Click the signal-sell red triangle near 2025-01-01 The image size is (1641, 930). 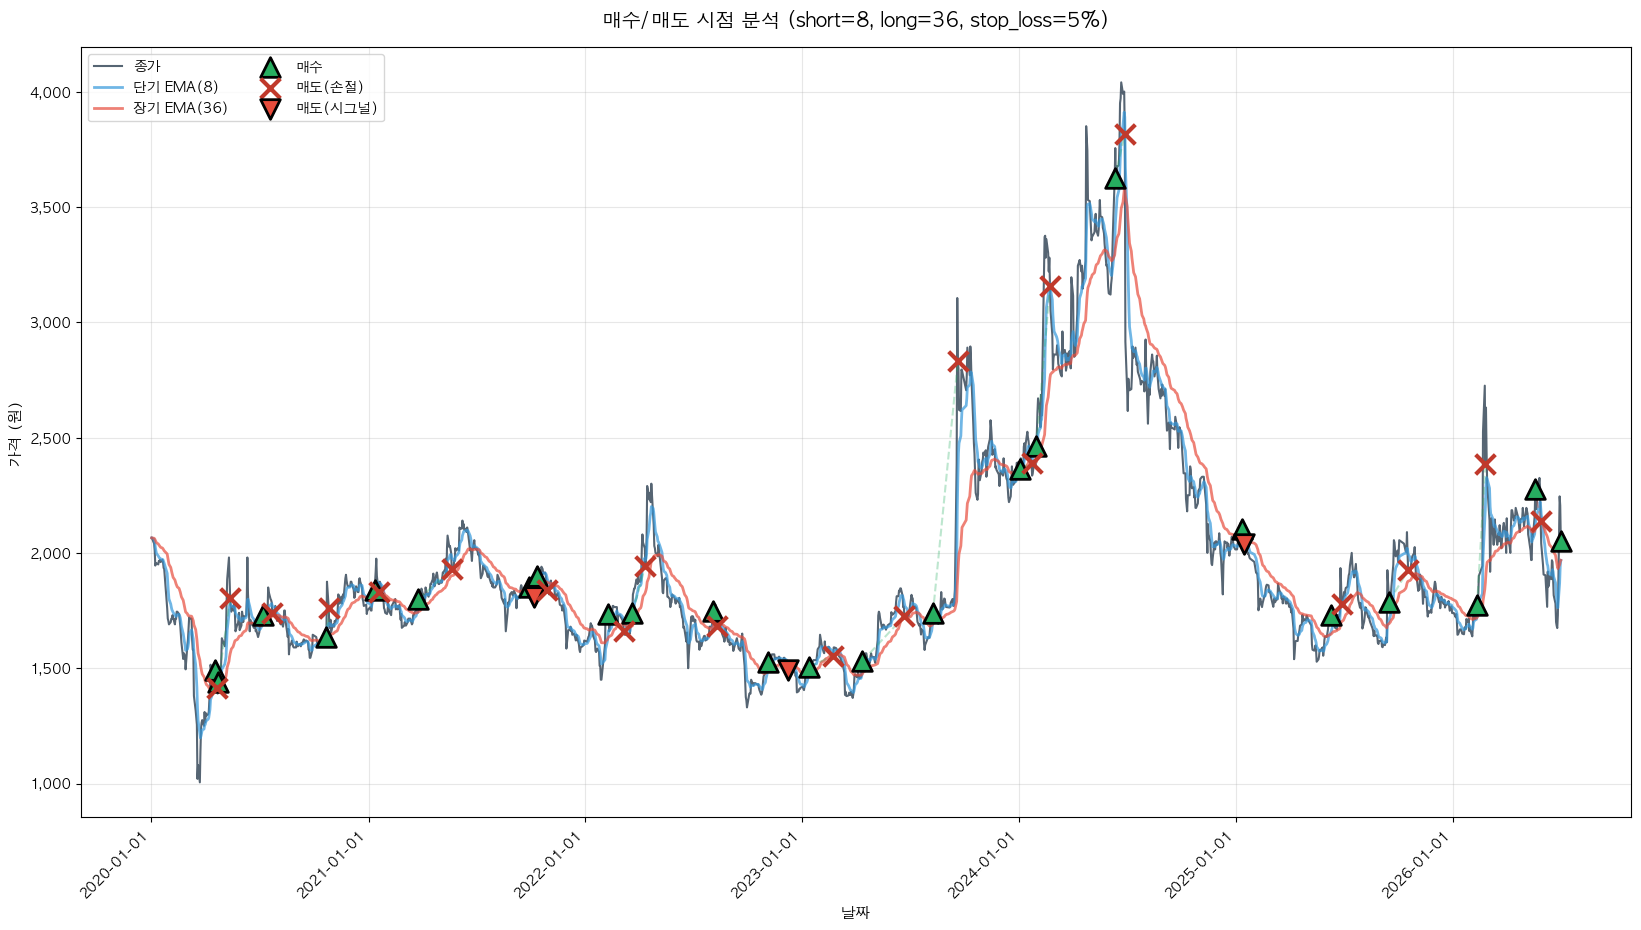pyautogui.click(x=1244, y=542)
